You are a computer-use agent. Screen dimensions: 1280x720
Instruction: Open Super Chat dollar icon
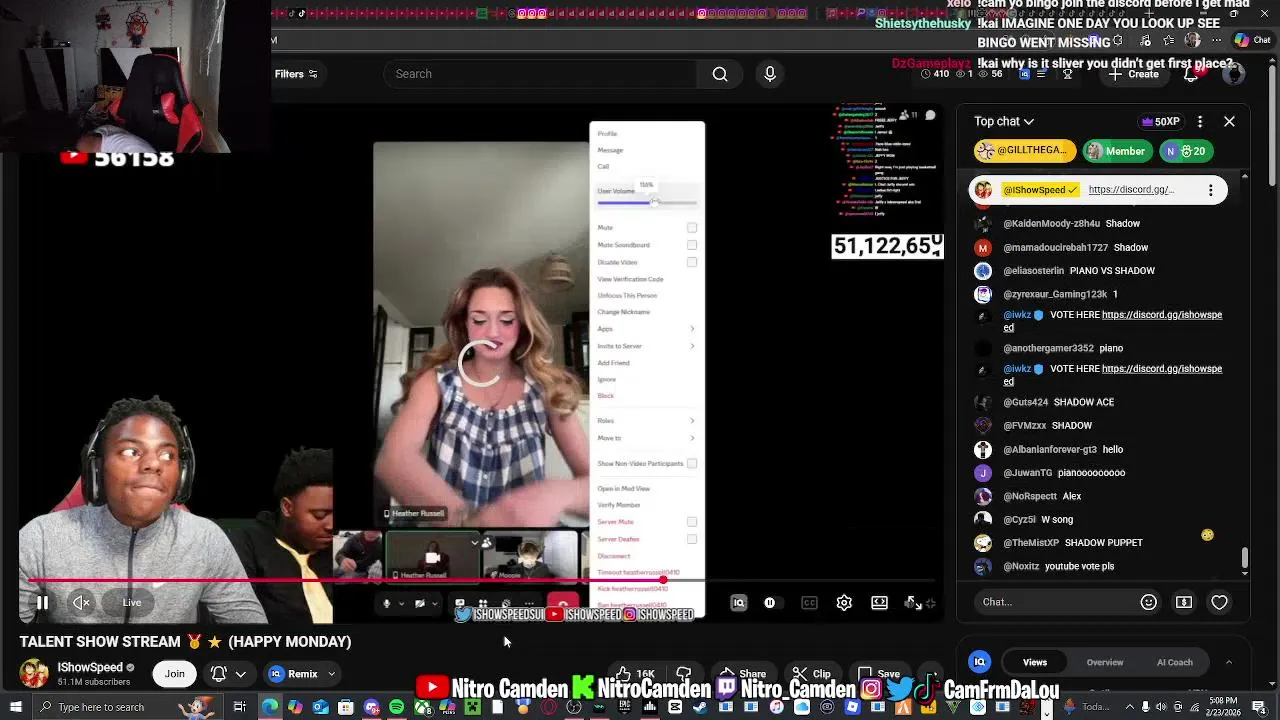tap(1184, 602)
